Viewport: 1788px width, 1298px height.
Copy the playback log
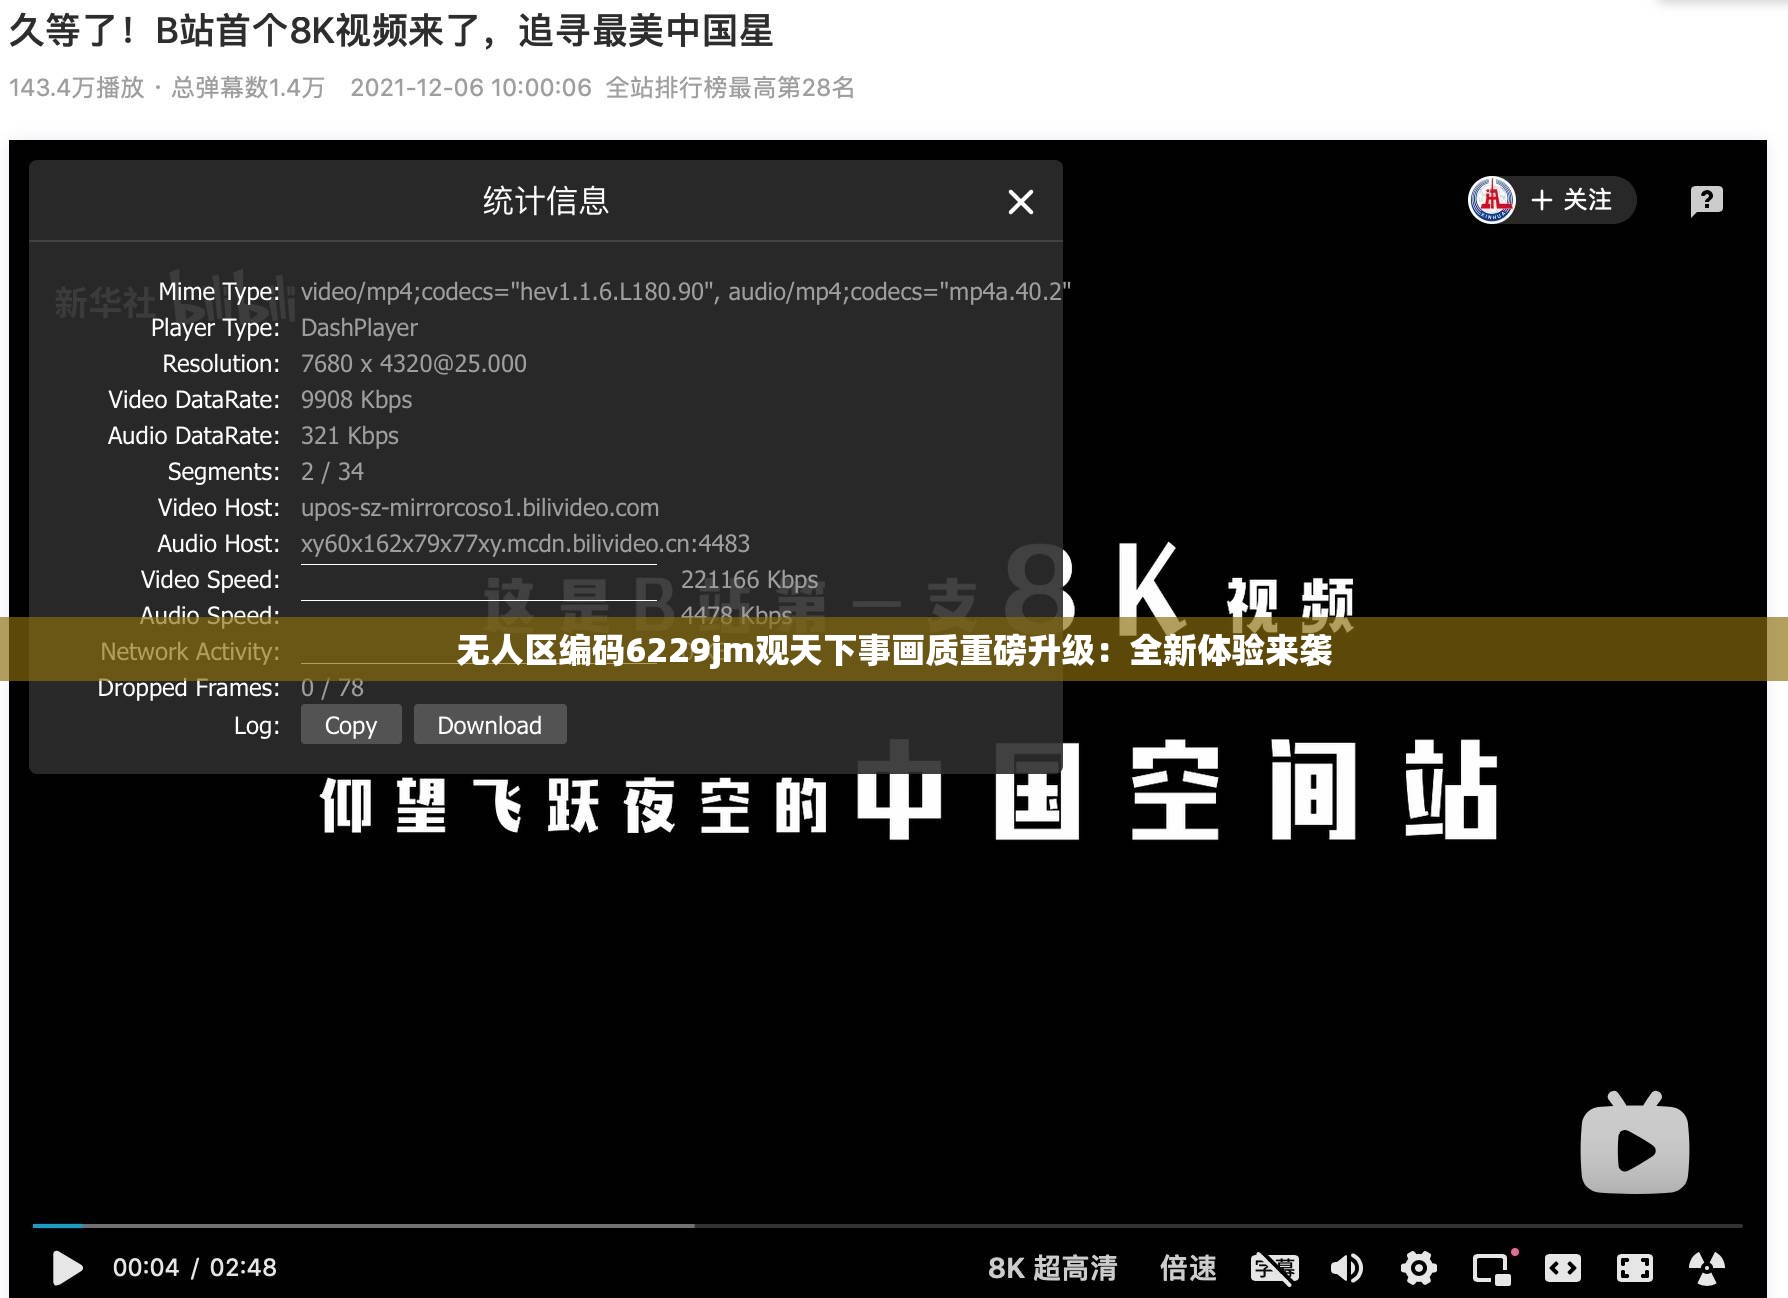point(350,724)
